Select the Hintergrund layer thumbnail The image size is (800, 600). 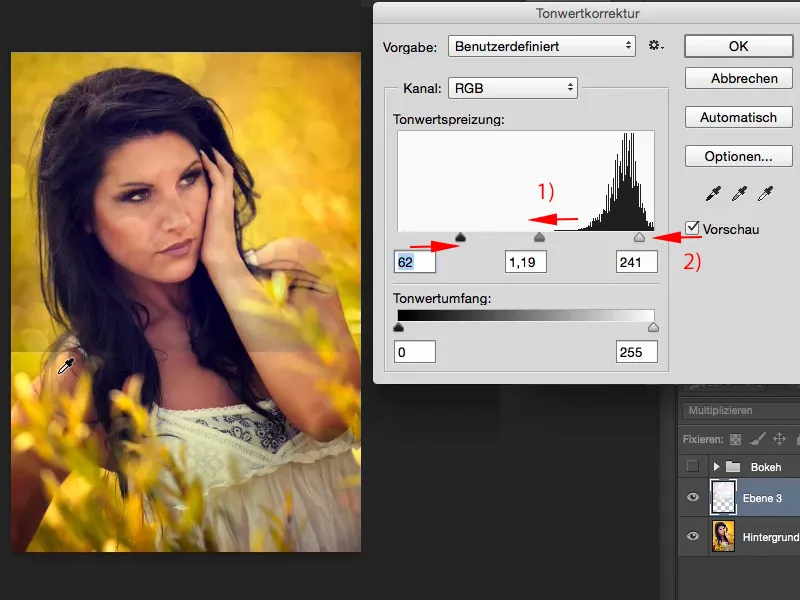point(723,536)
